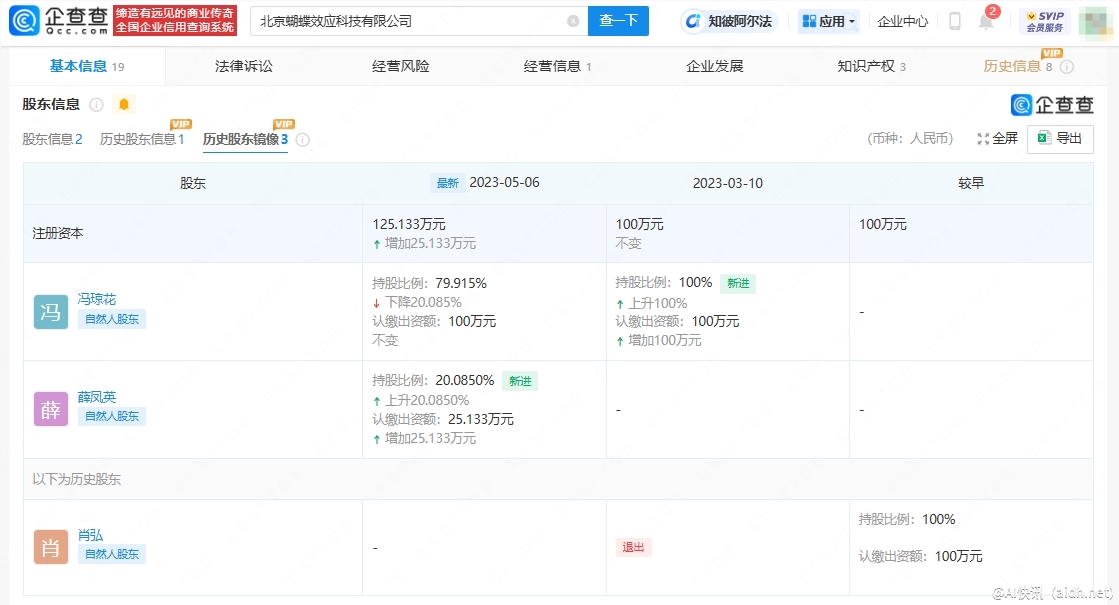Click the info icon beside 历史信息 tab
This screenshot has height=605, width=1119.
(x=1066, y=67)
